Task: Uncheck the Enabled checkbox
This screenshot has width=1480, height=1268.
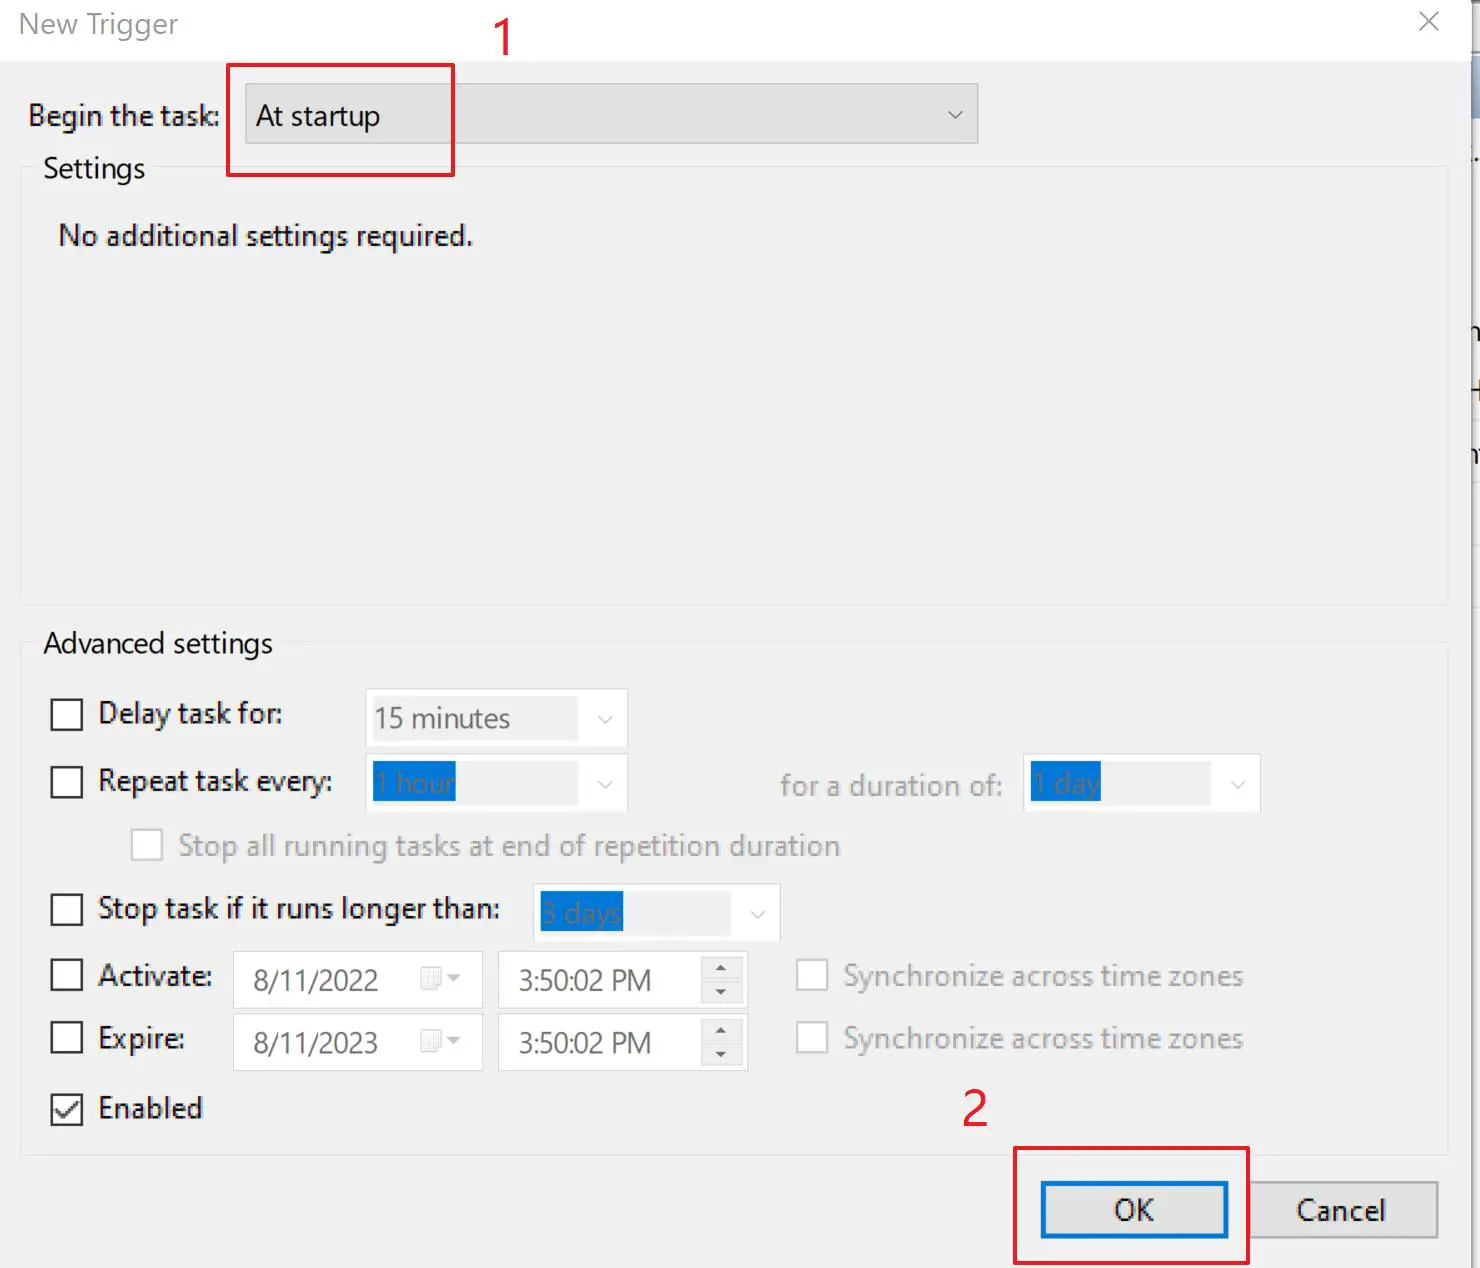Action: click(x=67, y=1109)
